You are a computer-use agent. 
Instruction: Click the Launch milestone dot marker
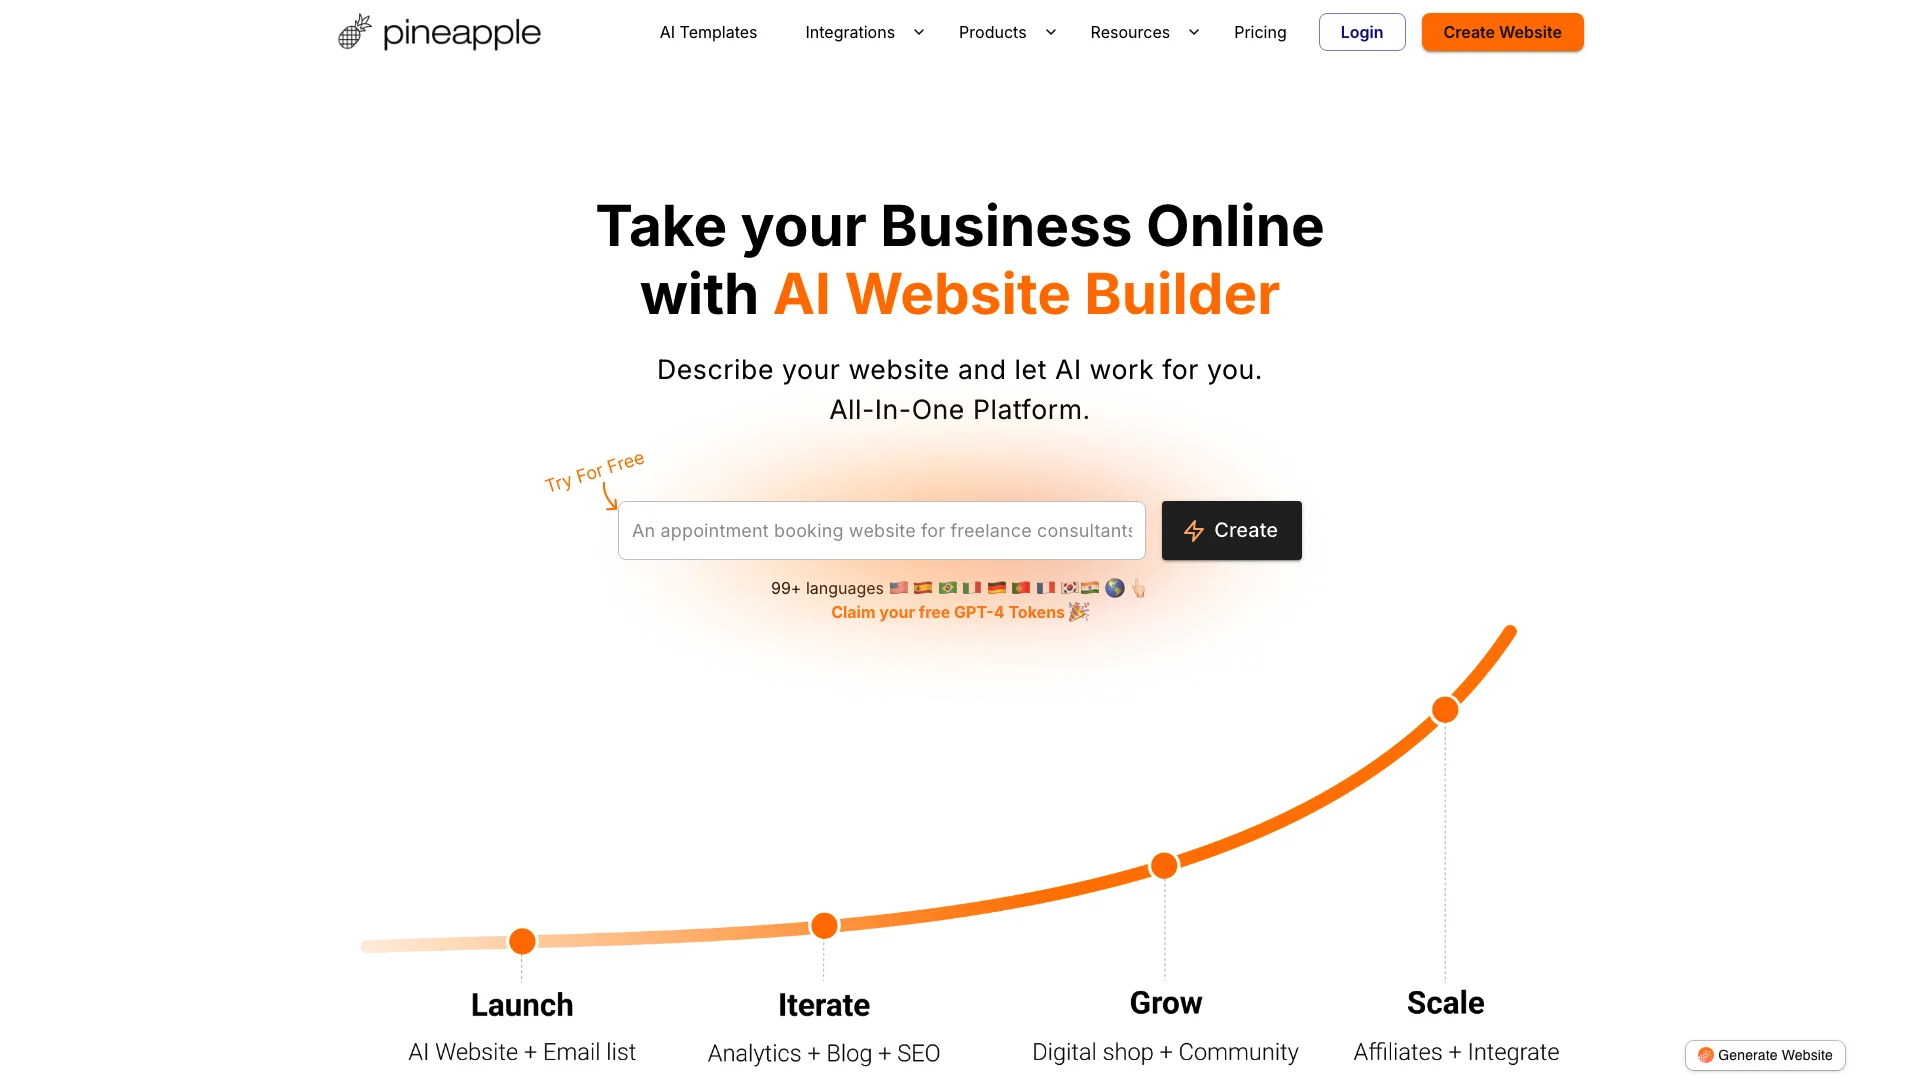click(x=521, y=939)
